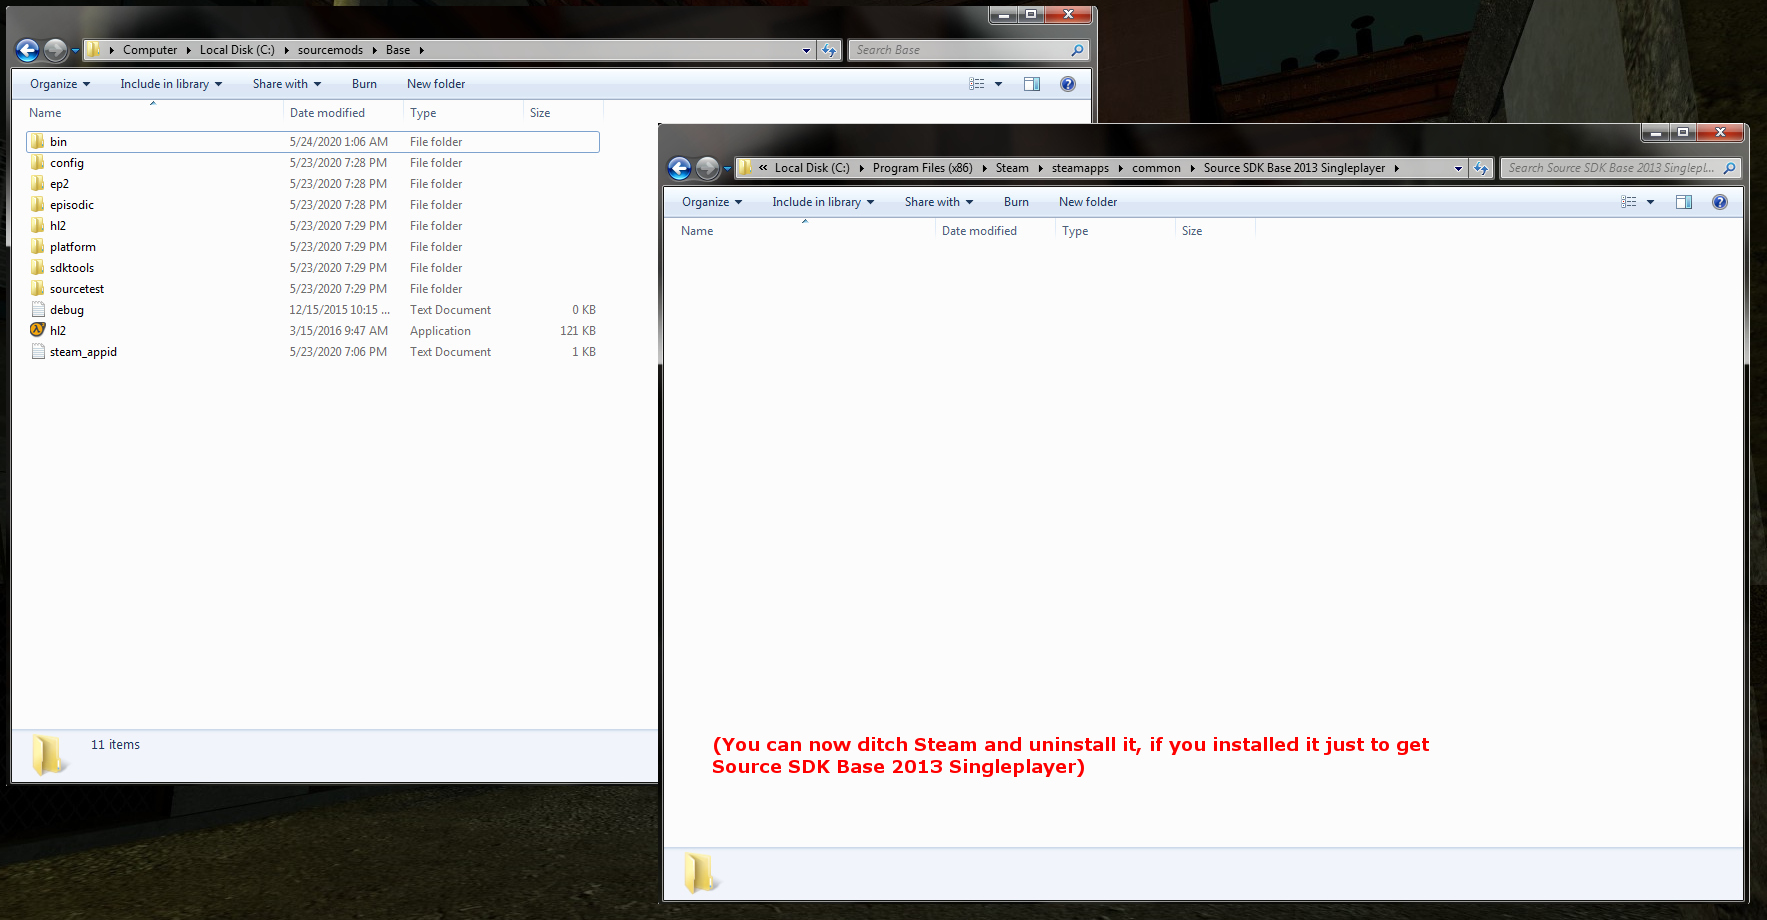
Task: Open recent pages dropdown in Source SDK window
Action: [727, 168]
